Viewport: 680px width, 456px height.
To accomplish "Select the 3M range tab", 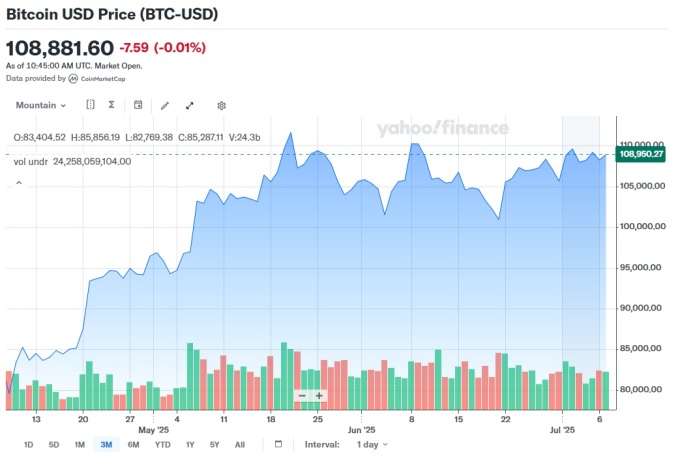I will pos(106,444).
